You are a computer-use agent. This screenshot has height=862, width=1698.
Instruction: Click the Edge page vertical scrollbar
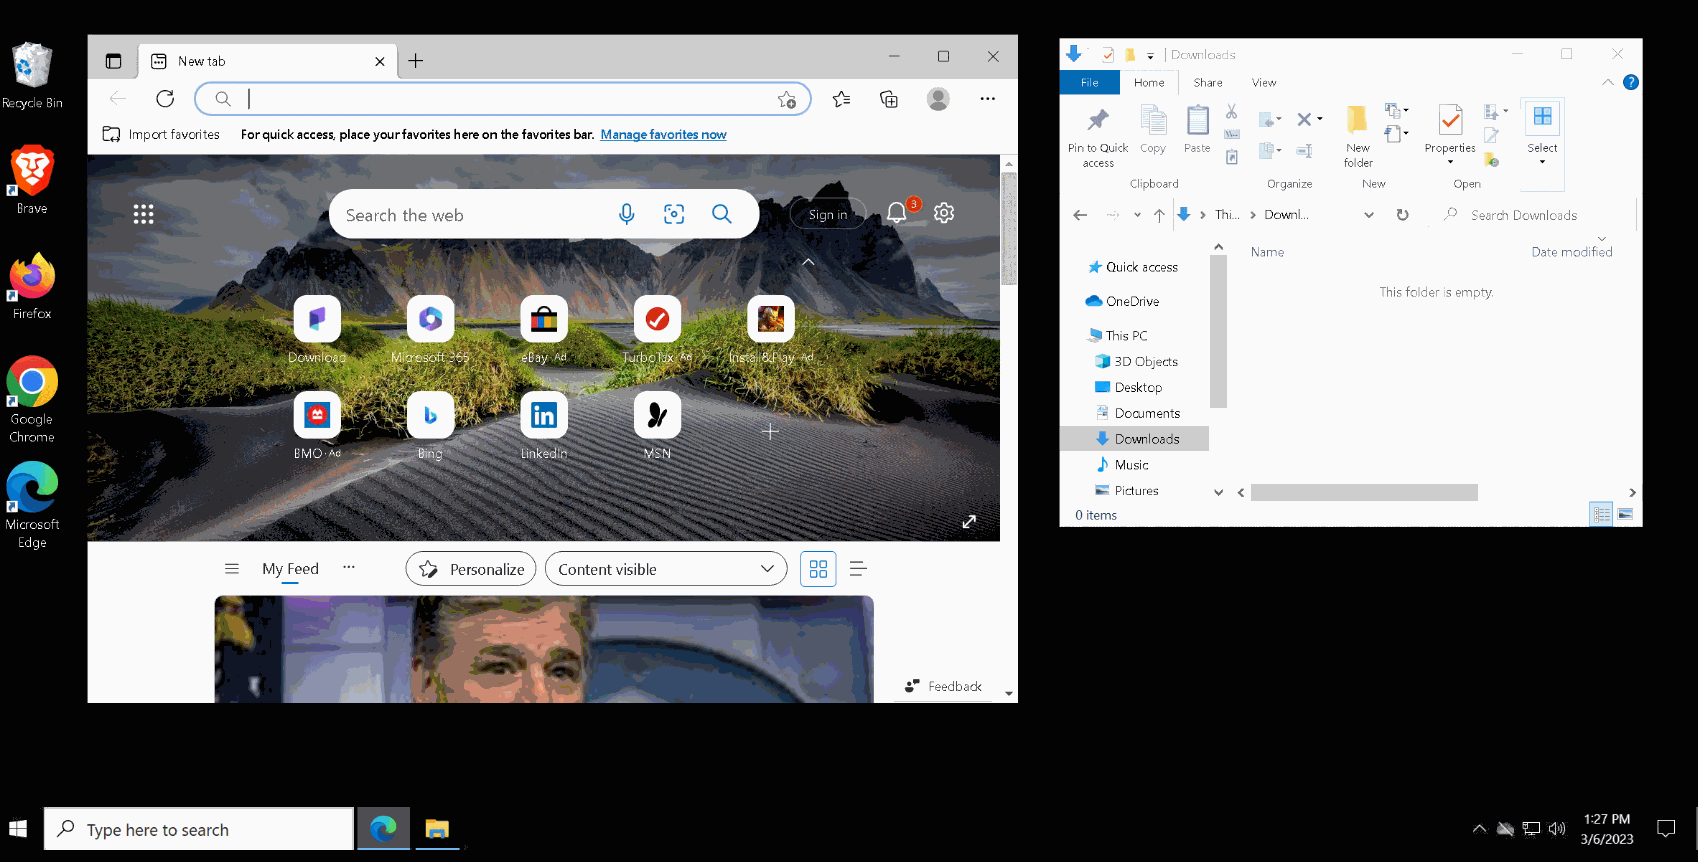[x=1009, y=228]
